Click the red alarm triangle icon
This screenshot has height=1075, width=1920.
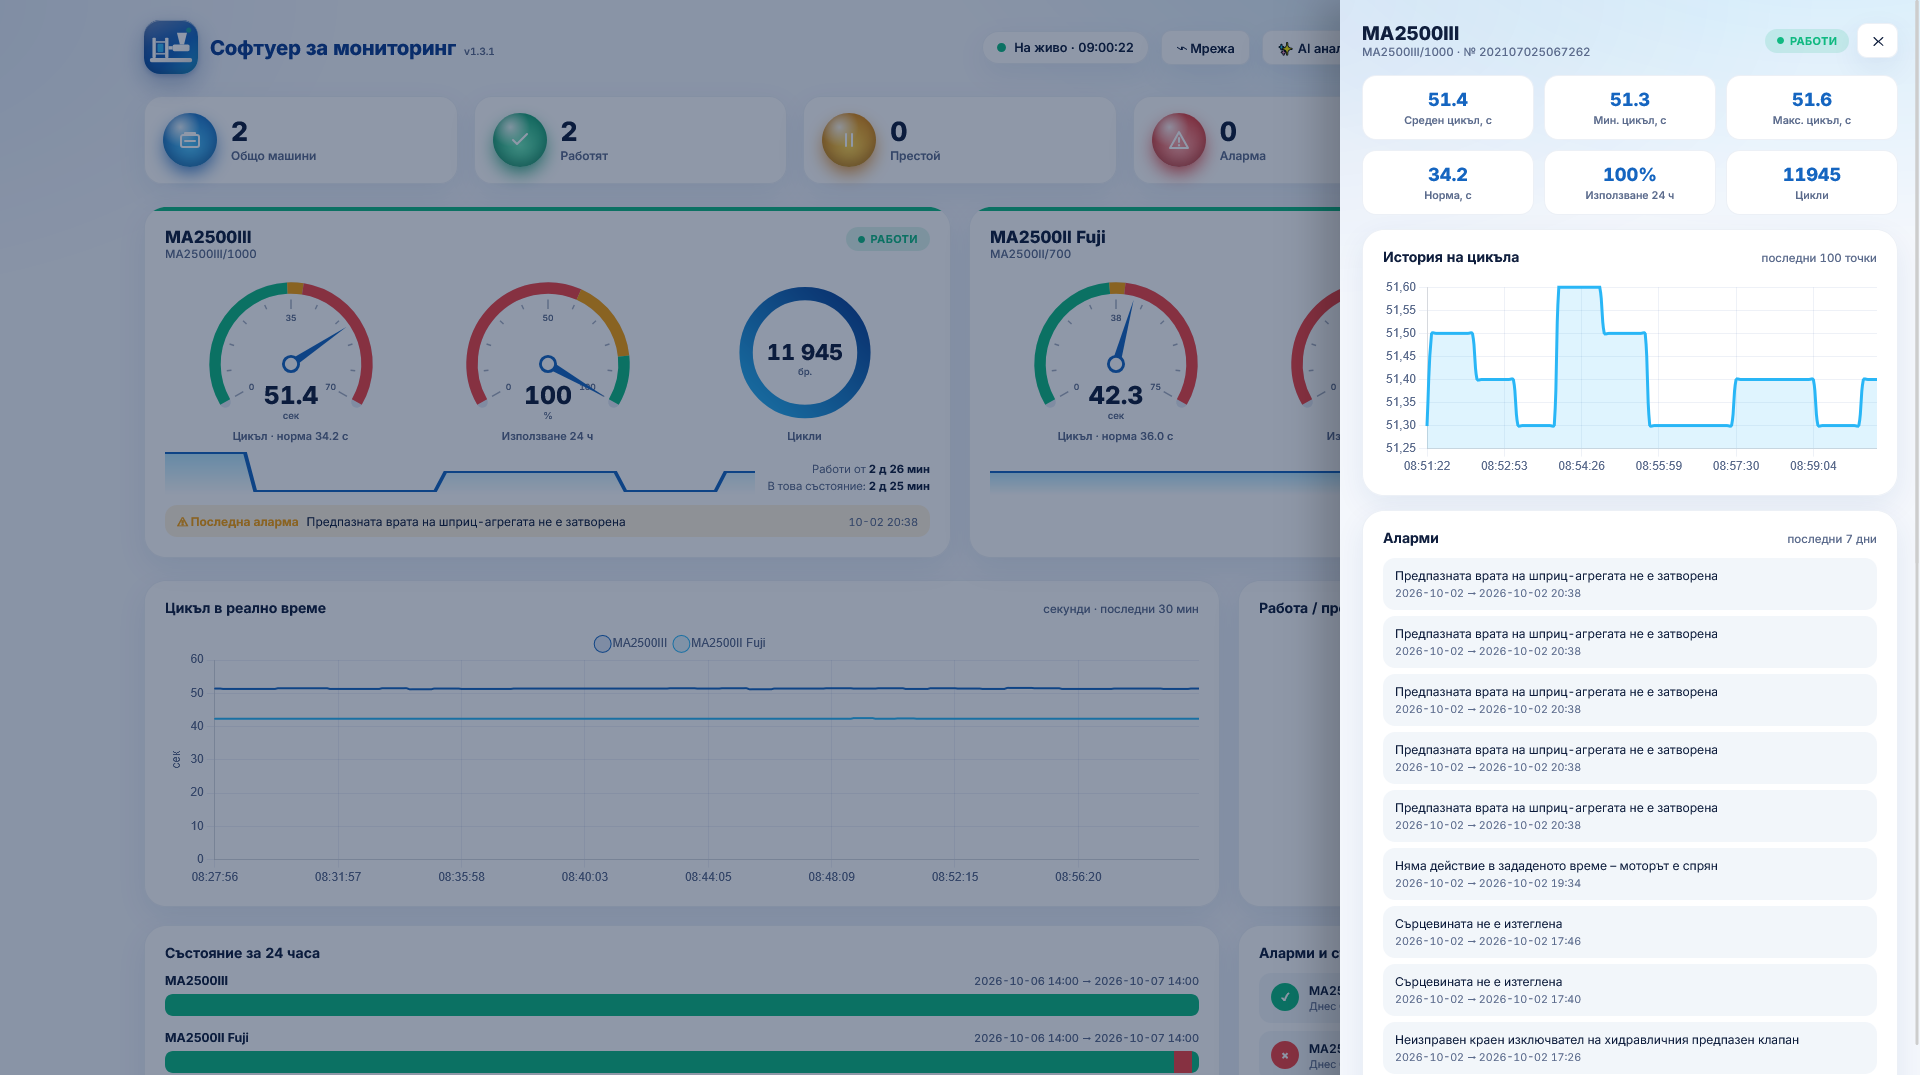coord(1179,140)
